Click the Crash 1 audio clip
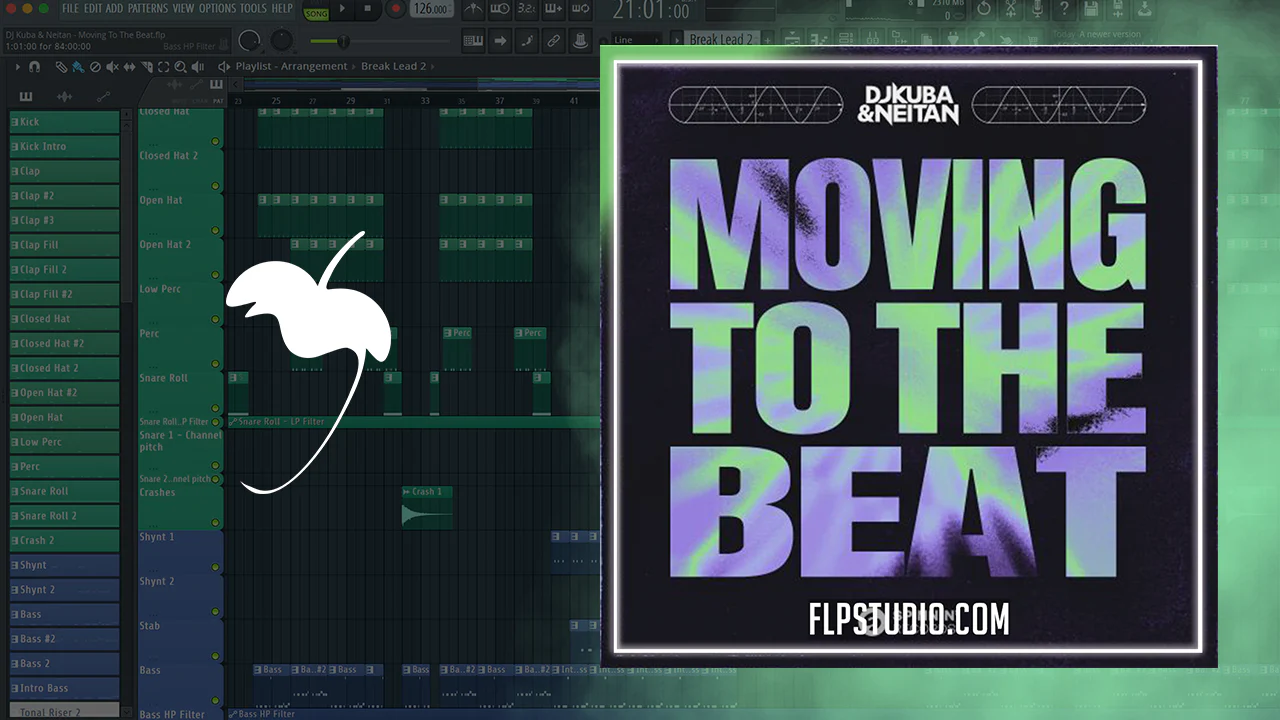1280x720 pixels. [427, 507]
